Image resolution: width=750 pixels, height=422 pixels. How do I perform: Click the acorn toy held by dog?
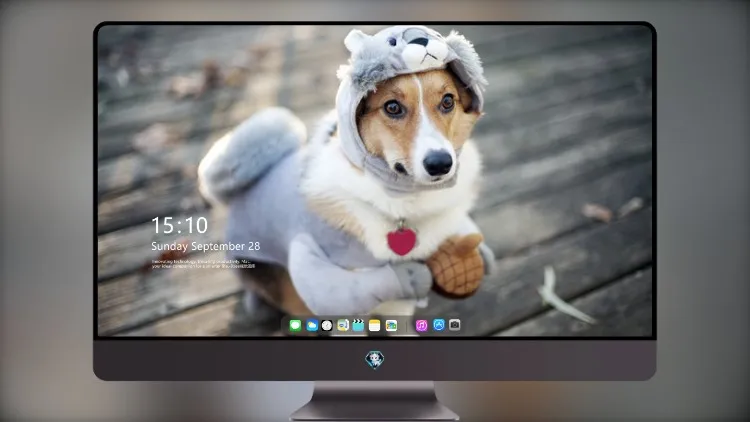[456, 265]
